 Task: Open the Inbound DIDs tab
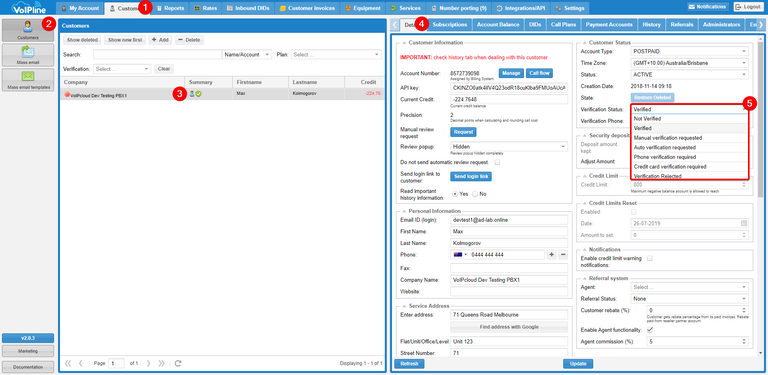pos(247,8)
